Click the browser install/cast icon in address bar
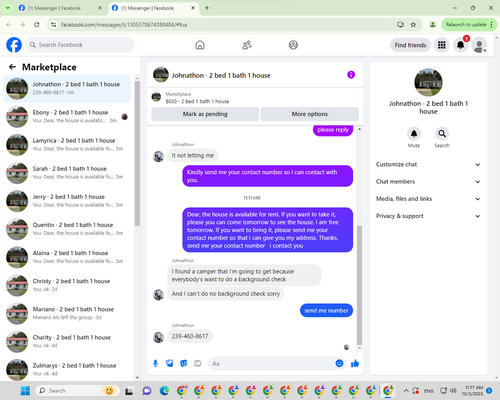Viewport: 500px width, 400px height. (x=400, y=25)
